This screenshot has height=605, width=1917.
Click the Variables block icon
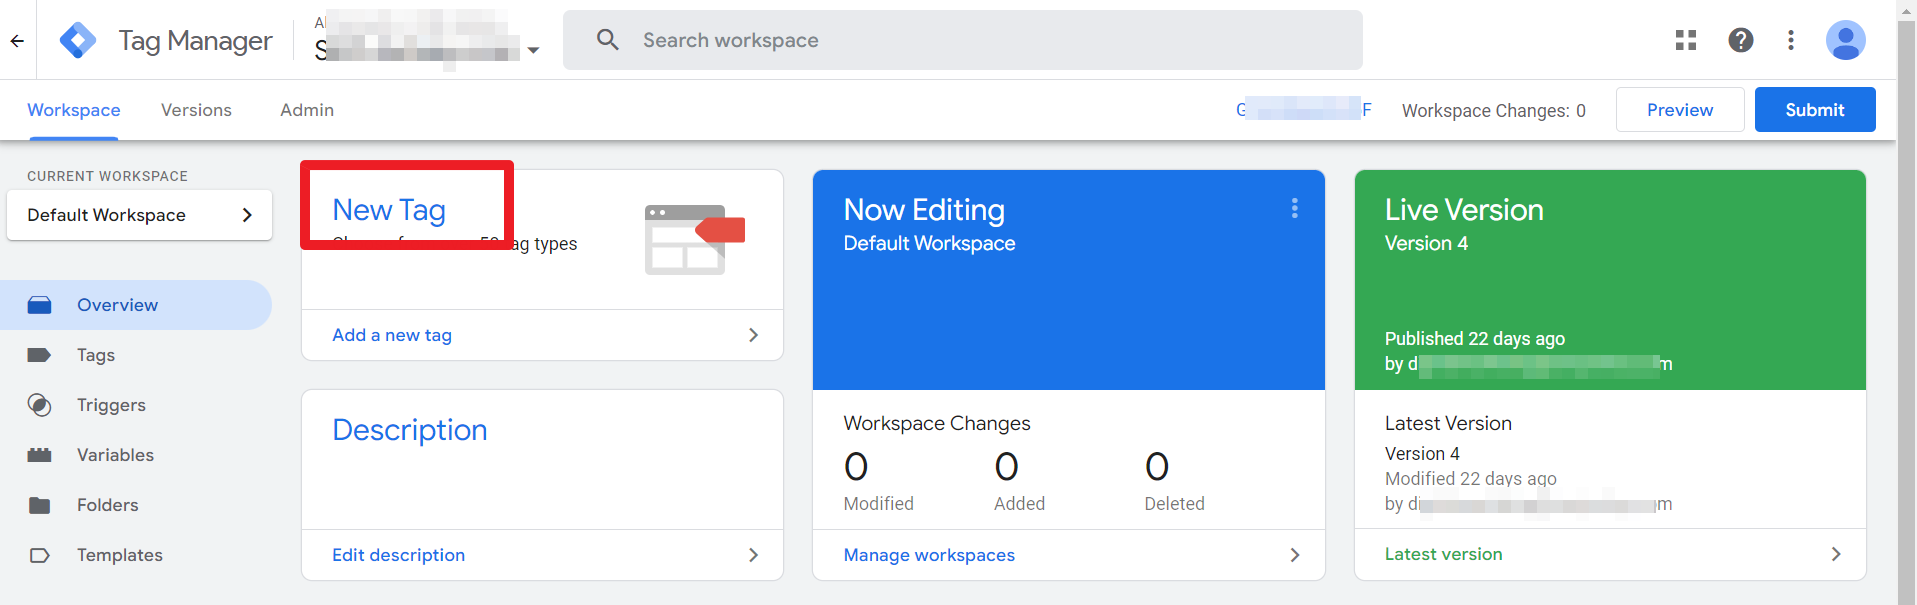pyautogui.click(x=39, y=455)
